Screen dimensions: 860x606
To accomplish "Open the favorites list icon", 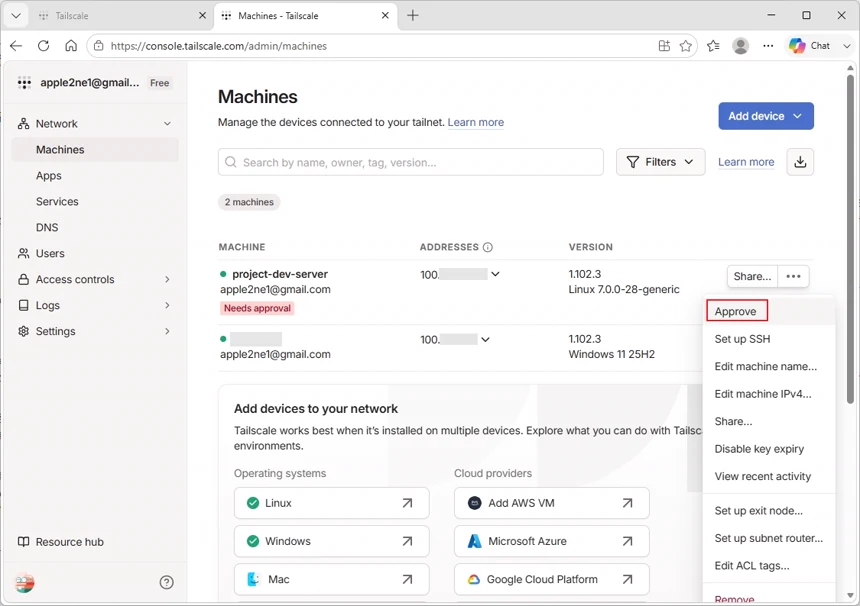I will 713,46.
